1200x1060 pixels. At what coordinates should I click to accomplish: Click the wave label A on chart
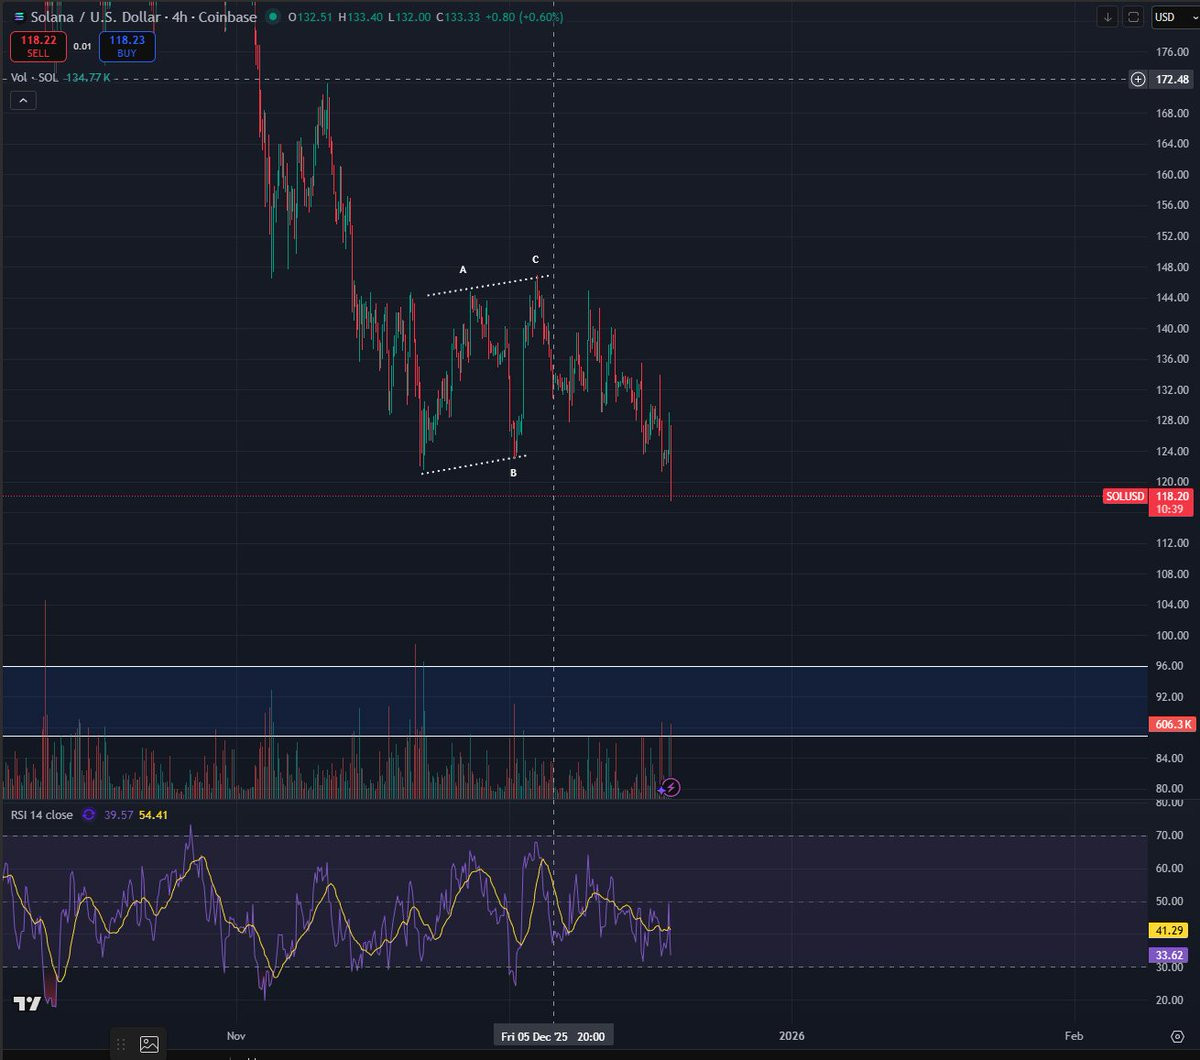click(463, 270)
